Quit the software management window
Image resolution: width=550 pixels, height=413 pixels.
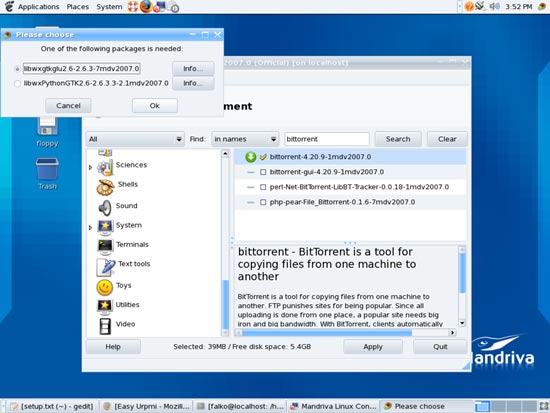pos(440,347)
